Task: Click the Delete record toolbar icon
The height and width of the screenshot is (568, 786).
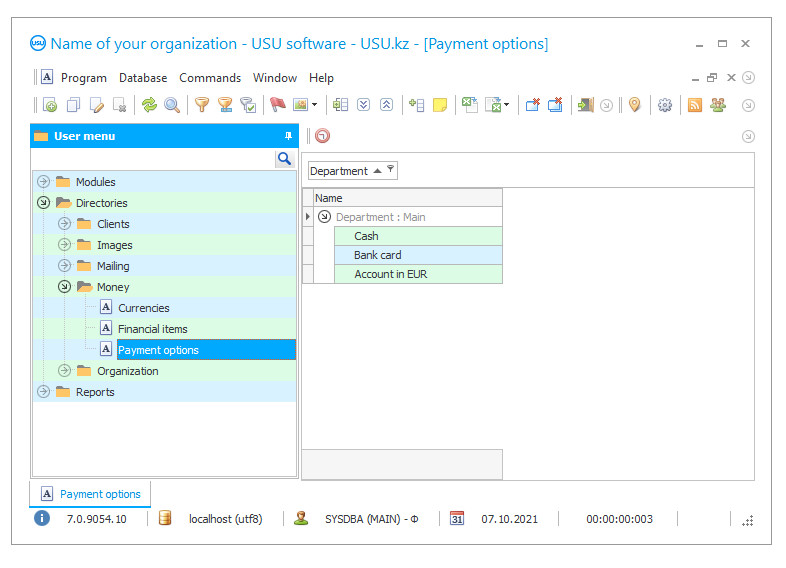Action: click(119, 105)
